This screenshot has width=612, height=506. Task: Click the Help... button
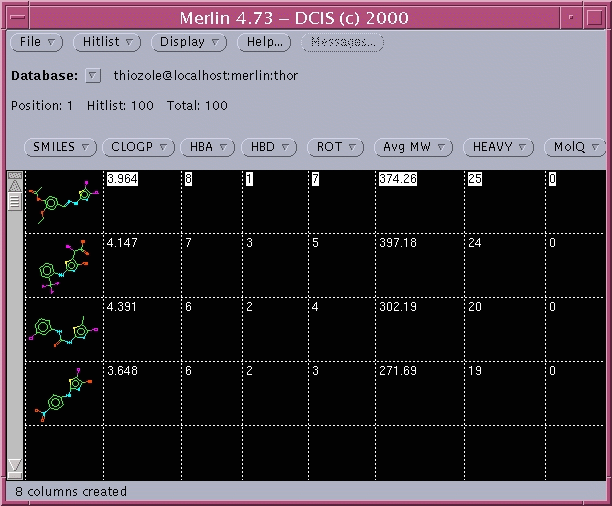pyautogui.click(x=264, y=42)
